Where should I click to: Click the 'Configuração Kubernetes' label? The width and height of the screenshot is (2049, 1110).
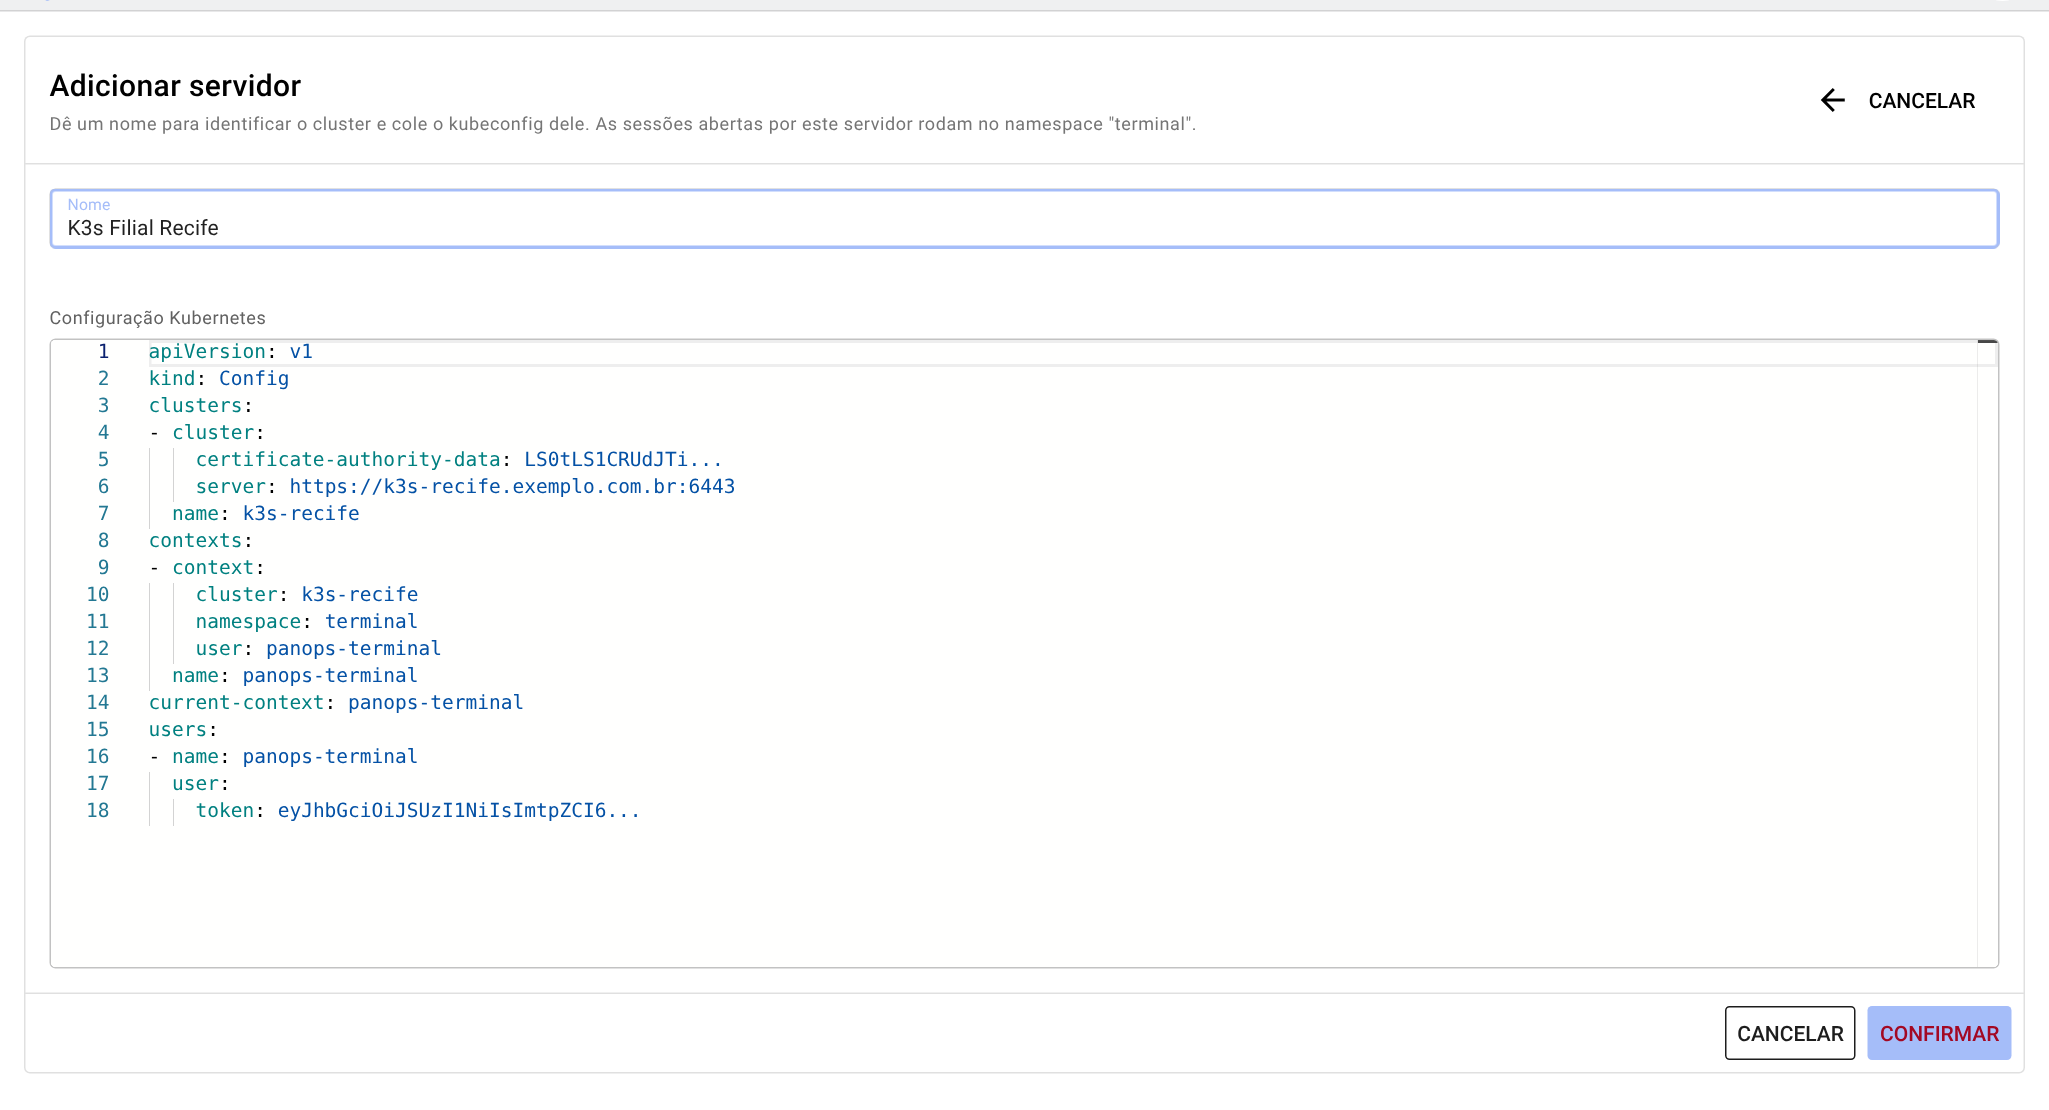(158, 318)
